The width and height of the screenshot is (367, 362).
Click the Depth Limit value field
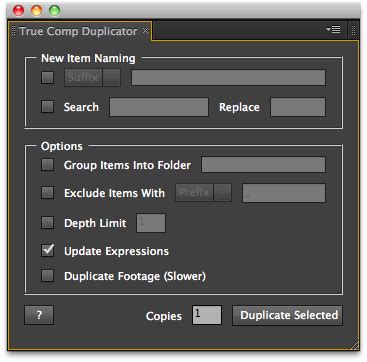coord(151,223)
